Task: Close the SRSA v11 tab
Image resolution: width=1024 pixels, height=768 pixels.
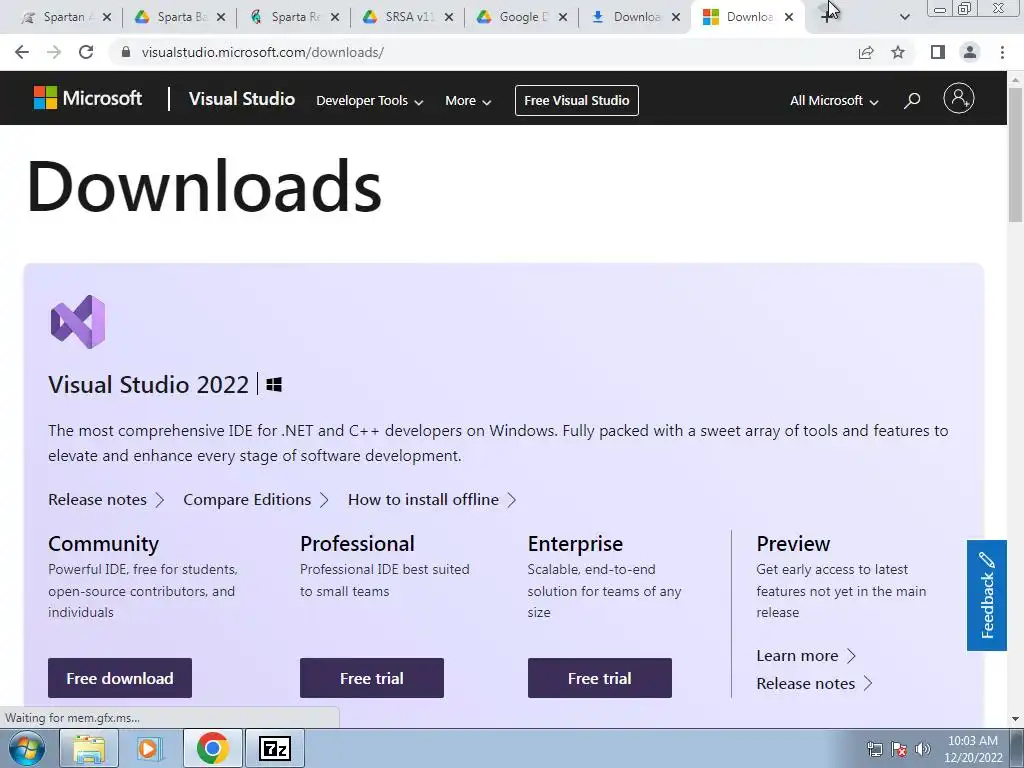Action: tap(449, 17)
